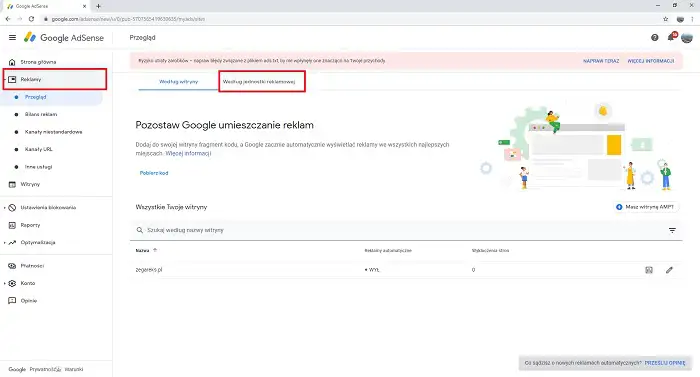Click the browser back arrow
Screen dimensions: 700x377
coord(8,19)
